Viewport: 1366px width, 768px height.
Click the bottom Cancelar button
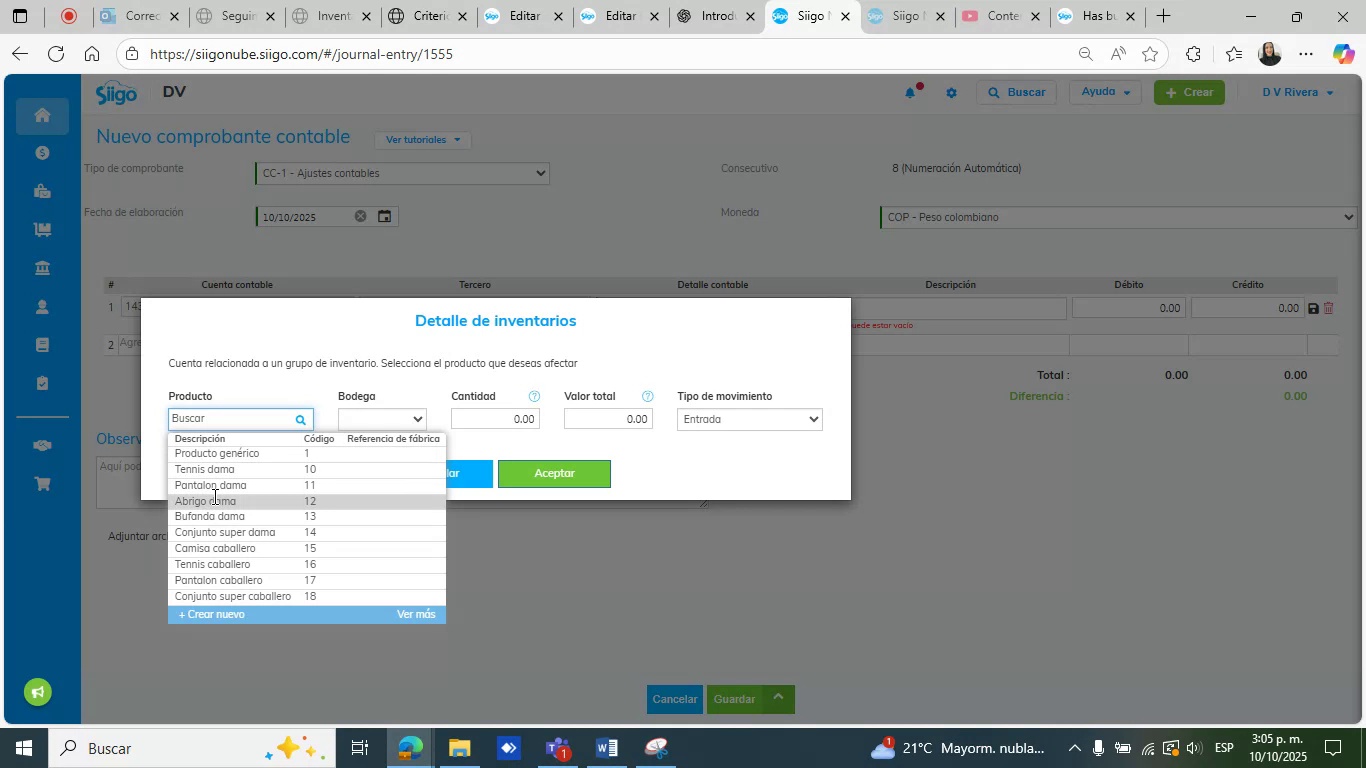pyautogui.click(x=674, y=699)
